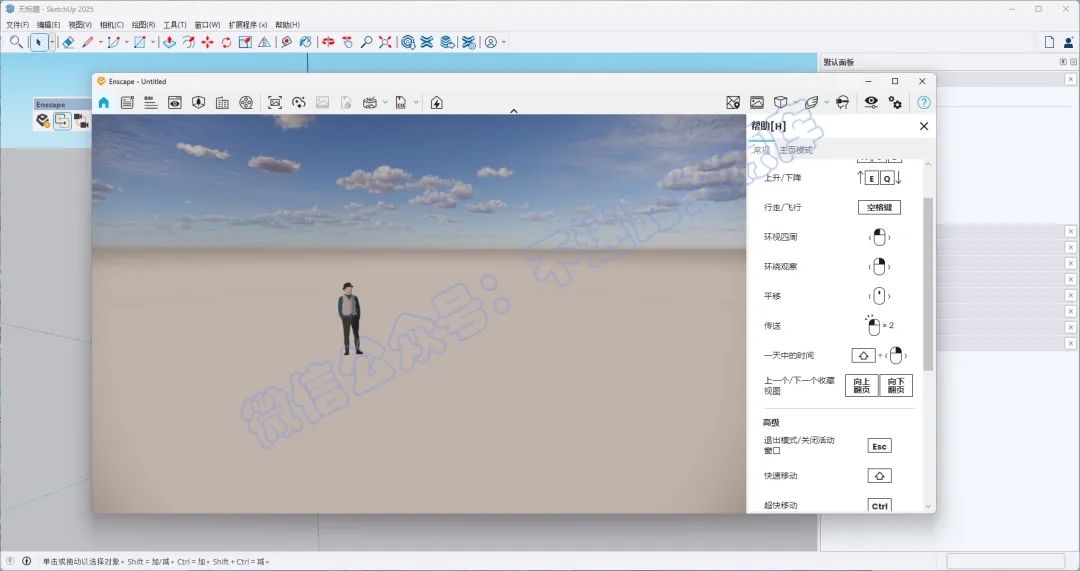Pin the default panel tray
1080x571 pixels.
1062,62
